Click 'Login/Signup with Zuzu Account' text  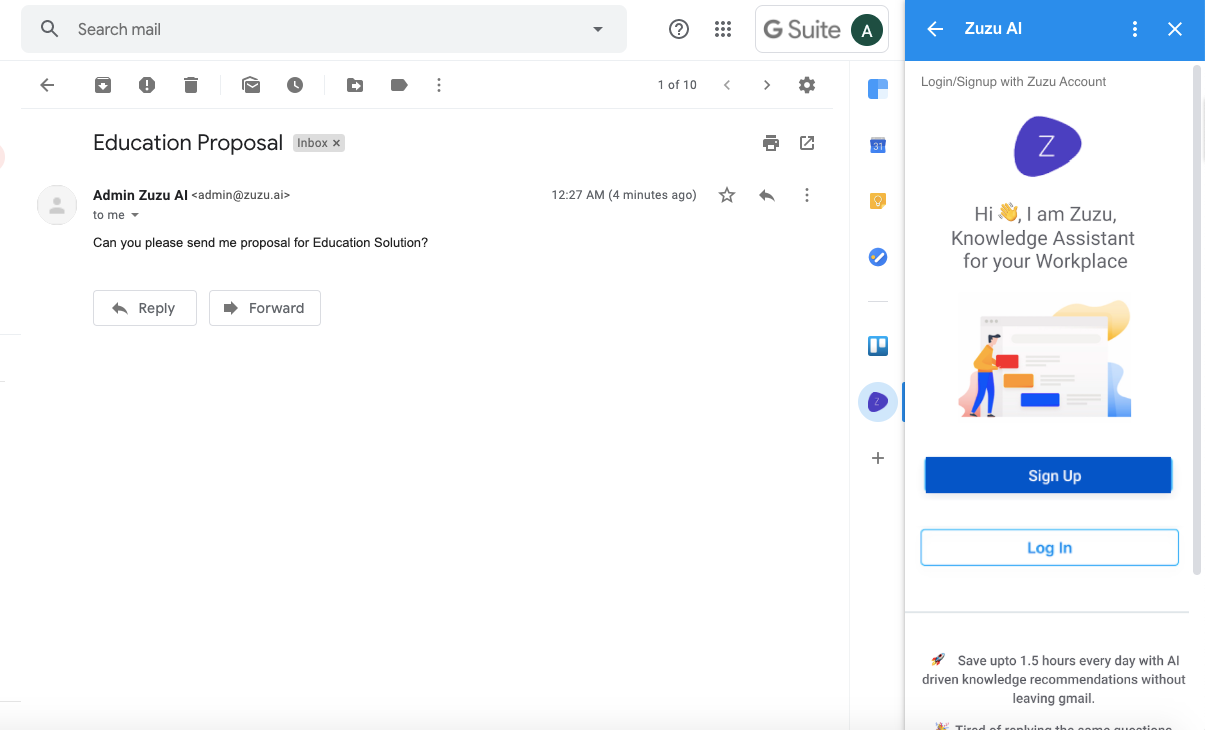coord(1013,82)
